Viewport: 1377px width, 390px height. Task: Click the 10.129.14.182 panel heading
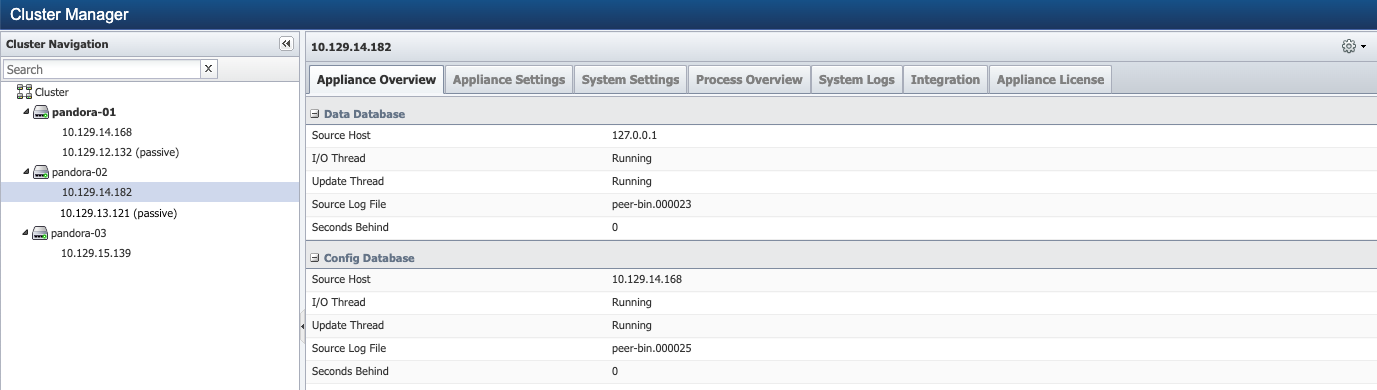[x=351, y=47]
